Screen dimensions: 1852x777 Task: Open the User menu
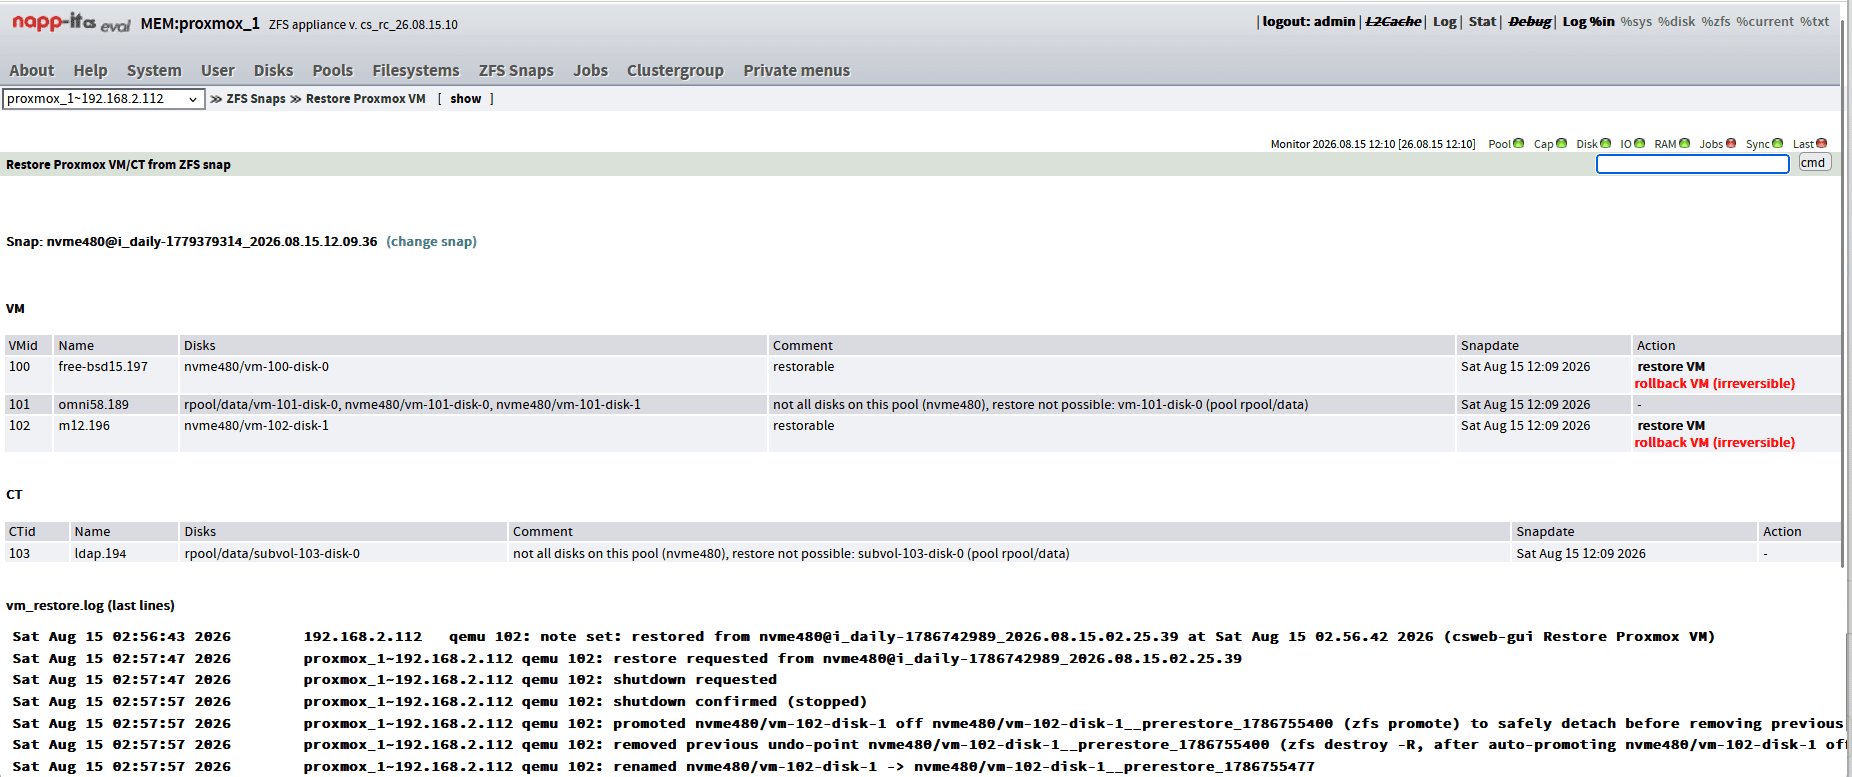[218, 70]
